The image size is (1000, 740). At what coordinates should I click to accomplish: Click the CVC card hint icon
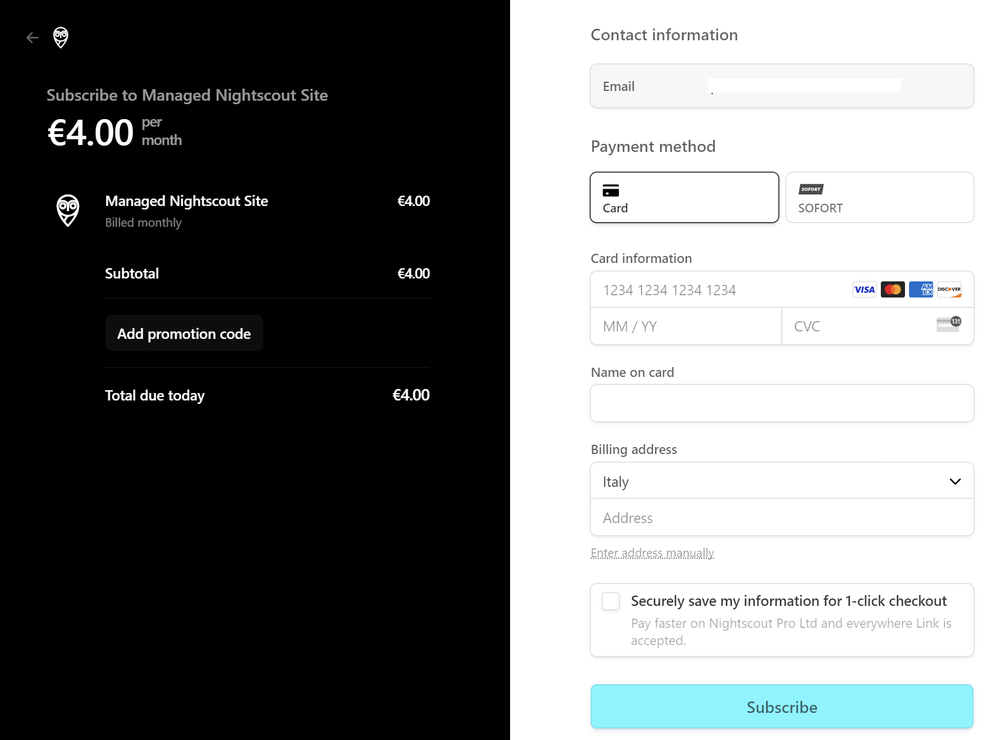949,324
